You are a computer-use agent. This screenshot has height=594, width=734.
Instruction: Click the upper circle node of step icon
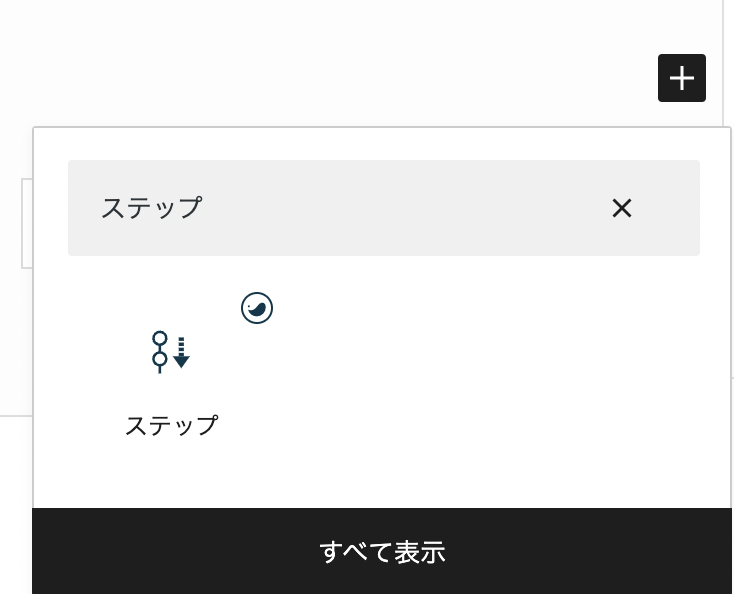tap(160, 338)
